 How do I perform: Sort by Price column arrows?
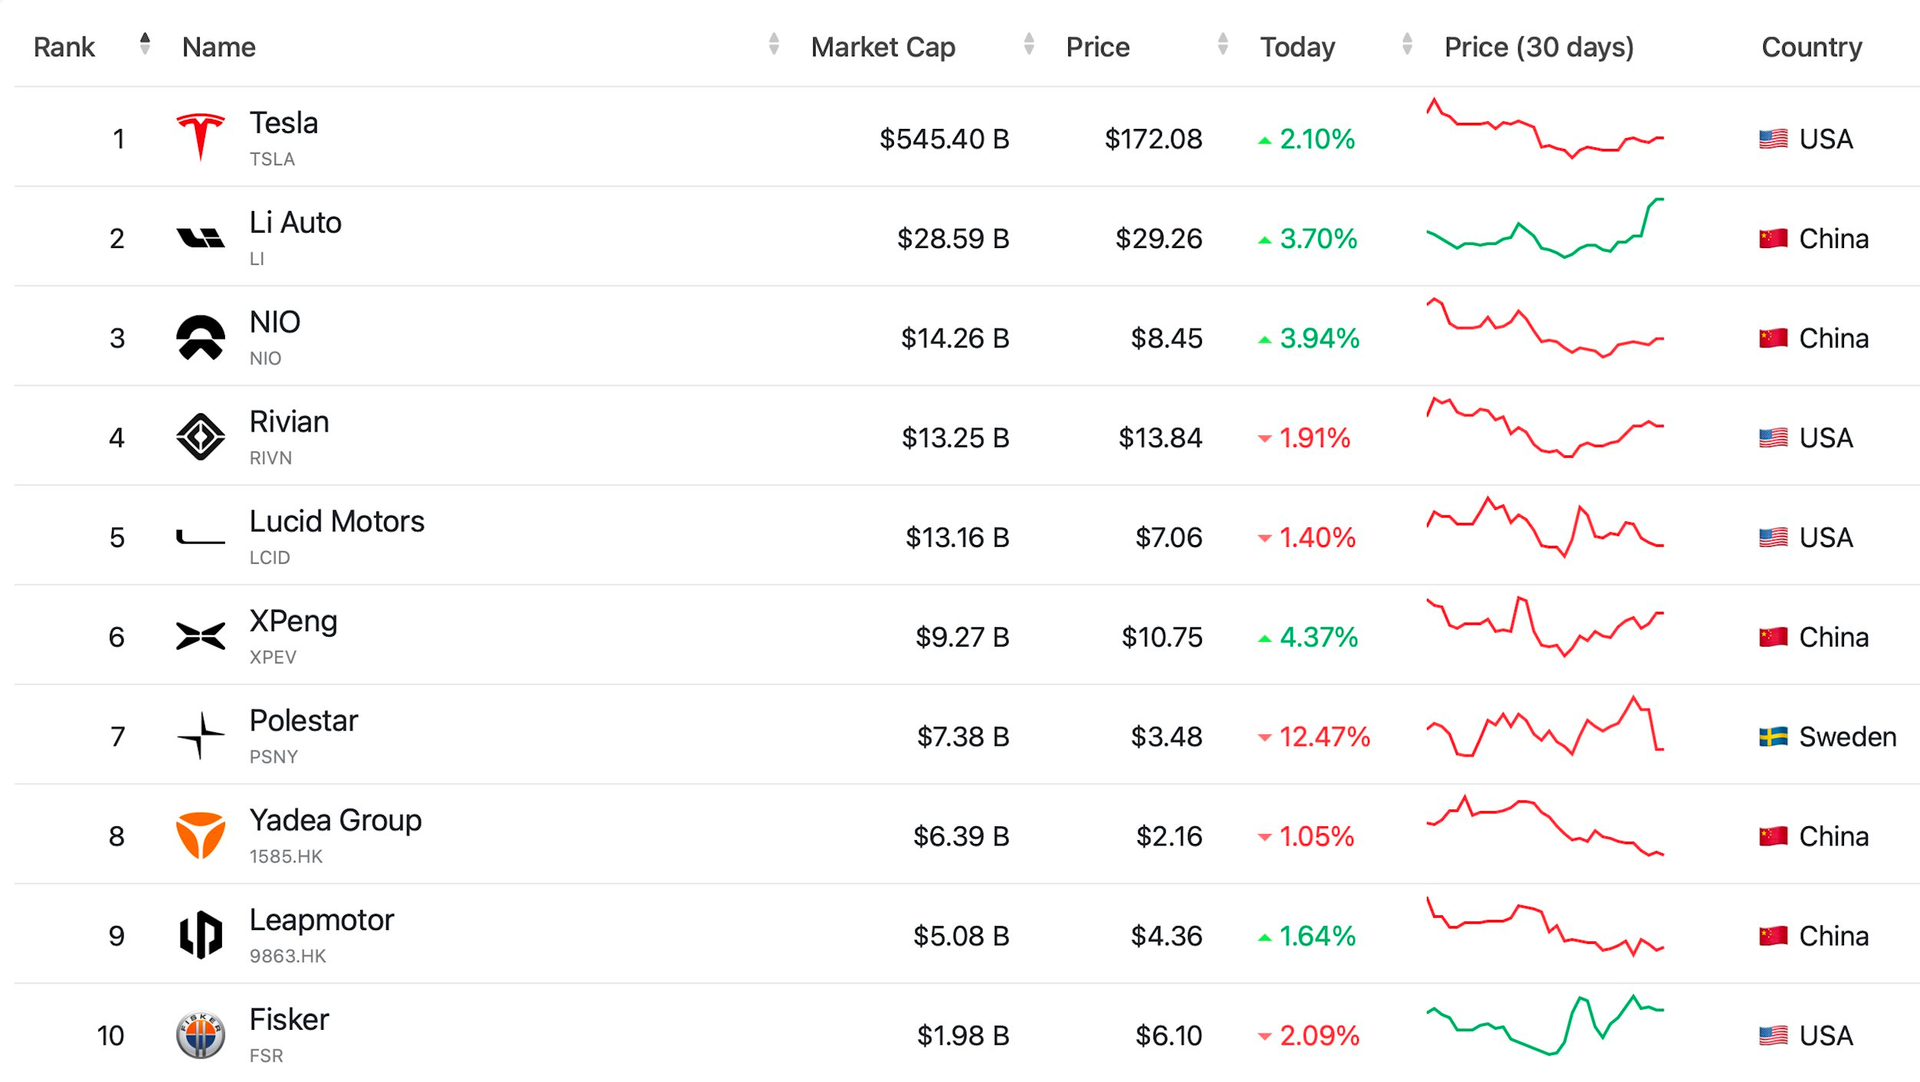1223,44
